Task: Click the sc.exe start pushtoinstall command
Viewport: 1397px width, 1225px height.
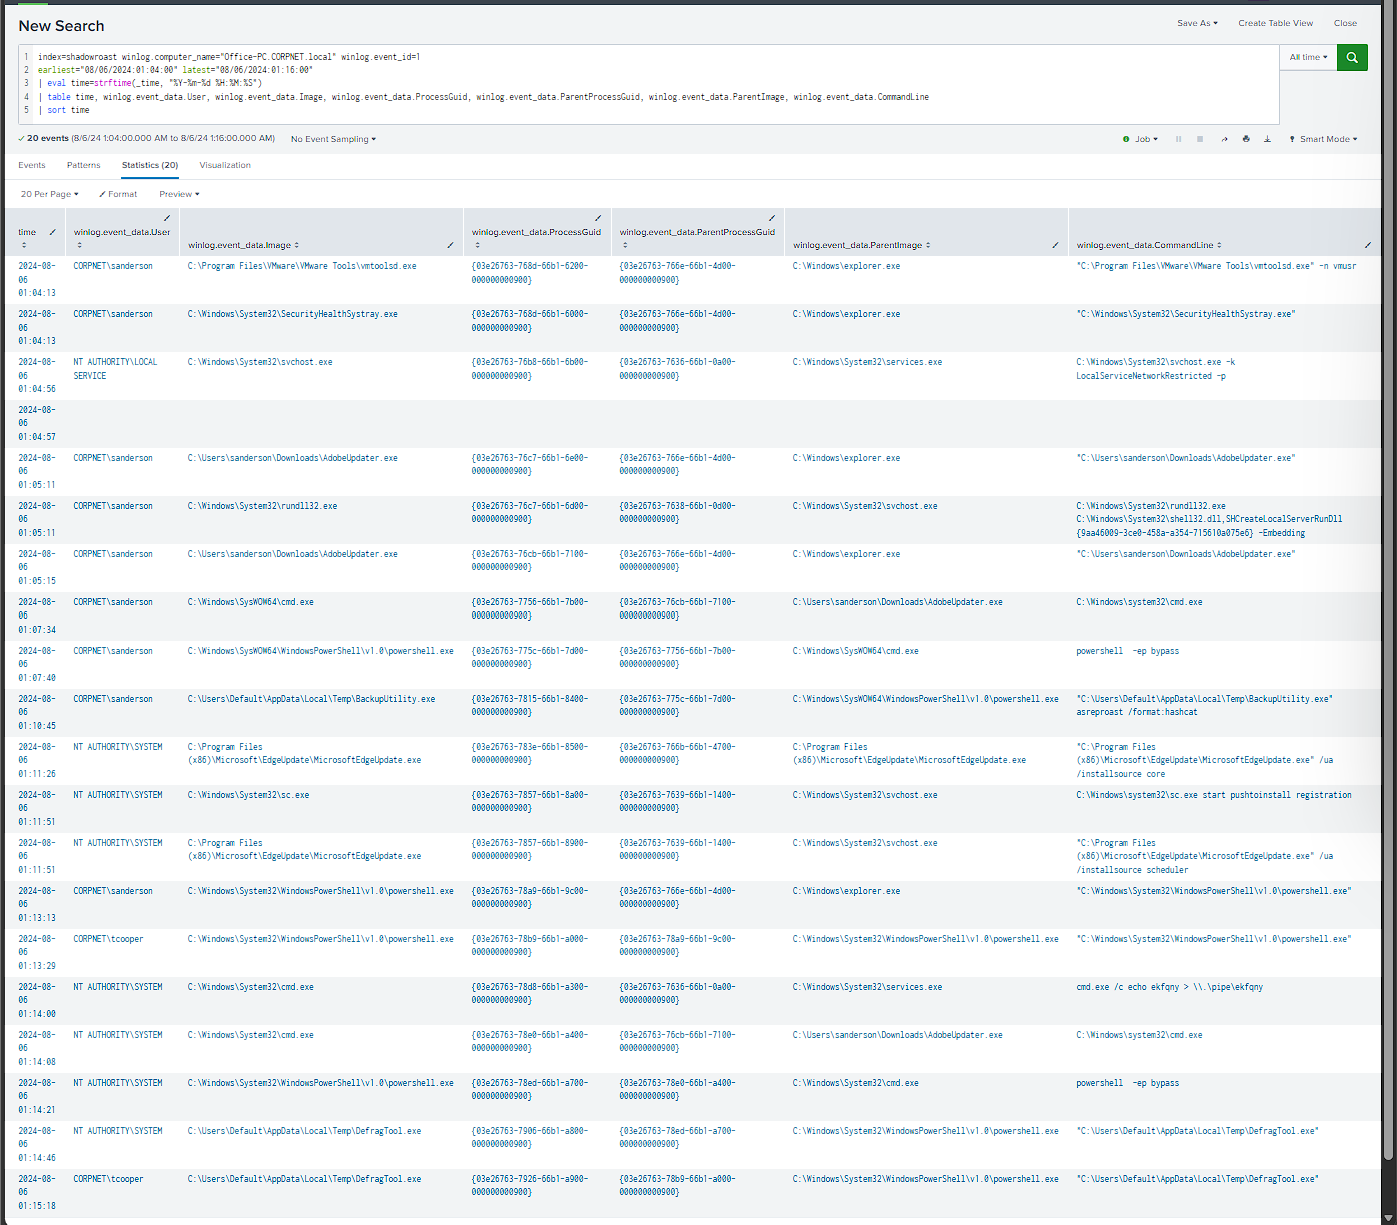Action: click(x=1213, y=795)
